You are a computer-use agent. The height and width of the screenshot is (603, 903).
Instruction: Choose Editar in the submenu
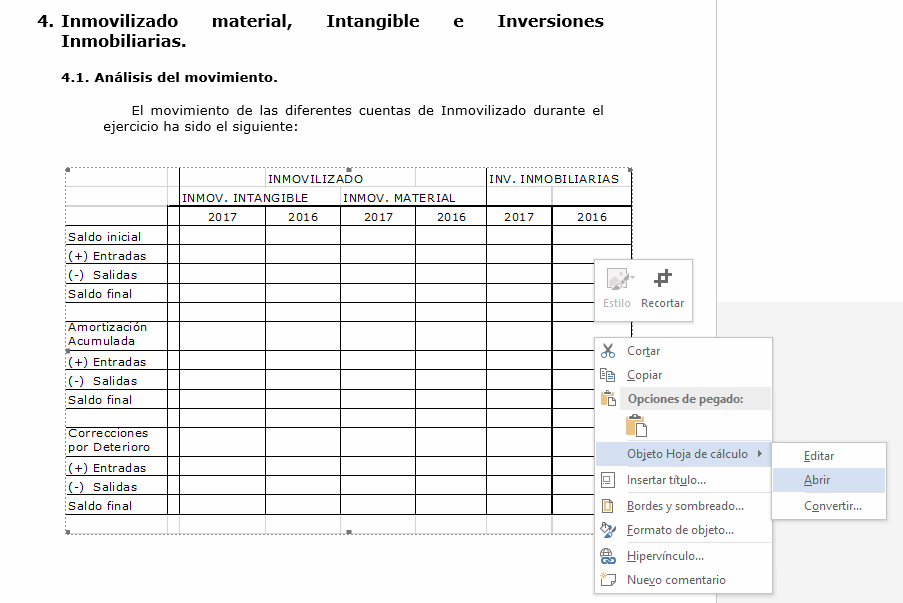pos(818,456)
